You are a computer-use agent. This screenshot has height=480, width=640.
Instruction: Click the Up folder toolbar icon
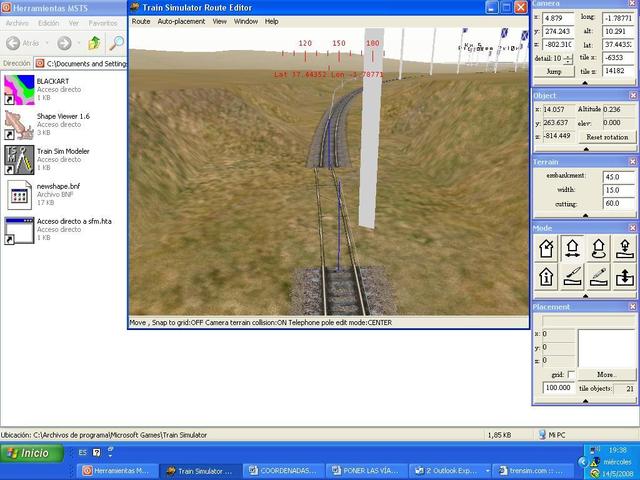pyautogui.click(x=93, y=43)
